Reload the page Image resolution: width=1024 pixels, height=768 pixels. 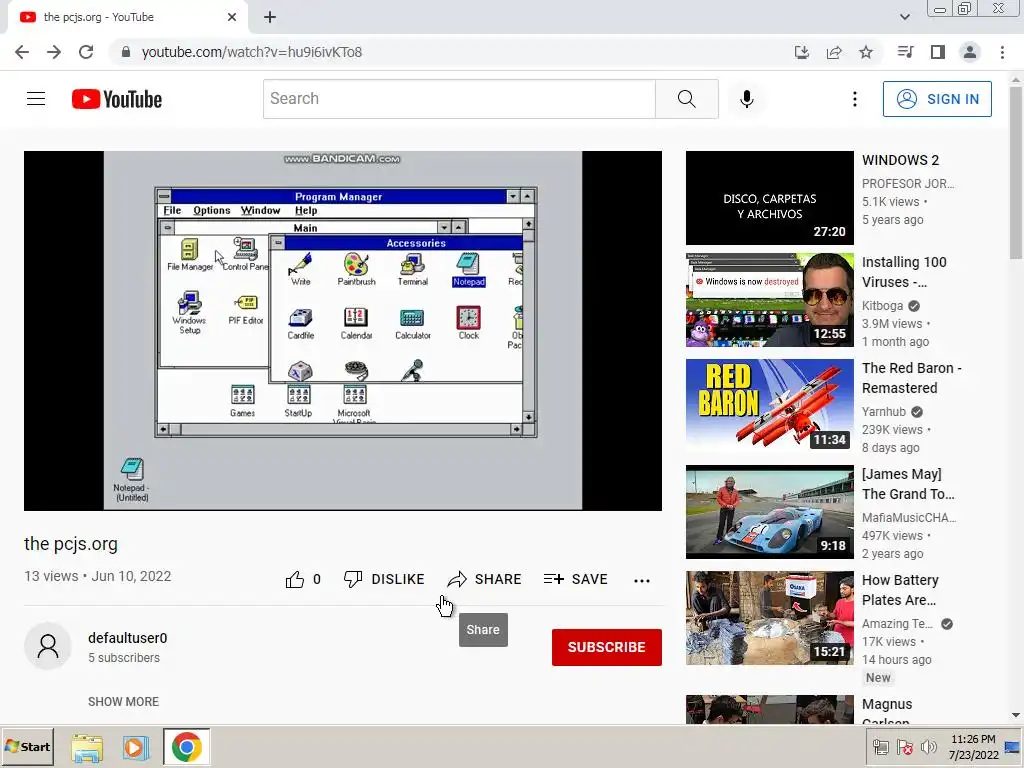coord(86,52)
